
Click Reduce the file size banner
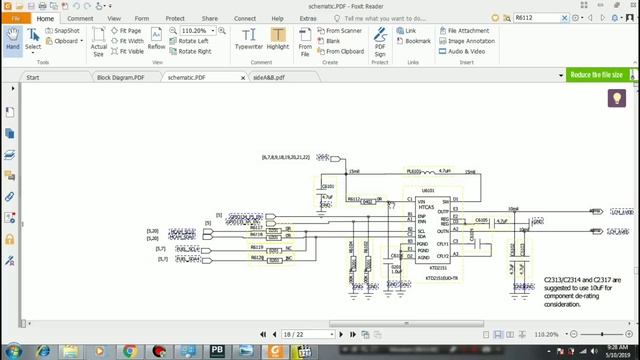click(596, 75)
